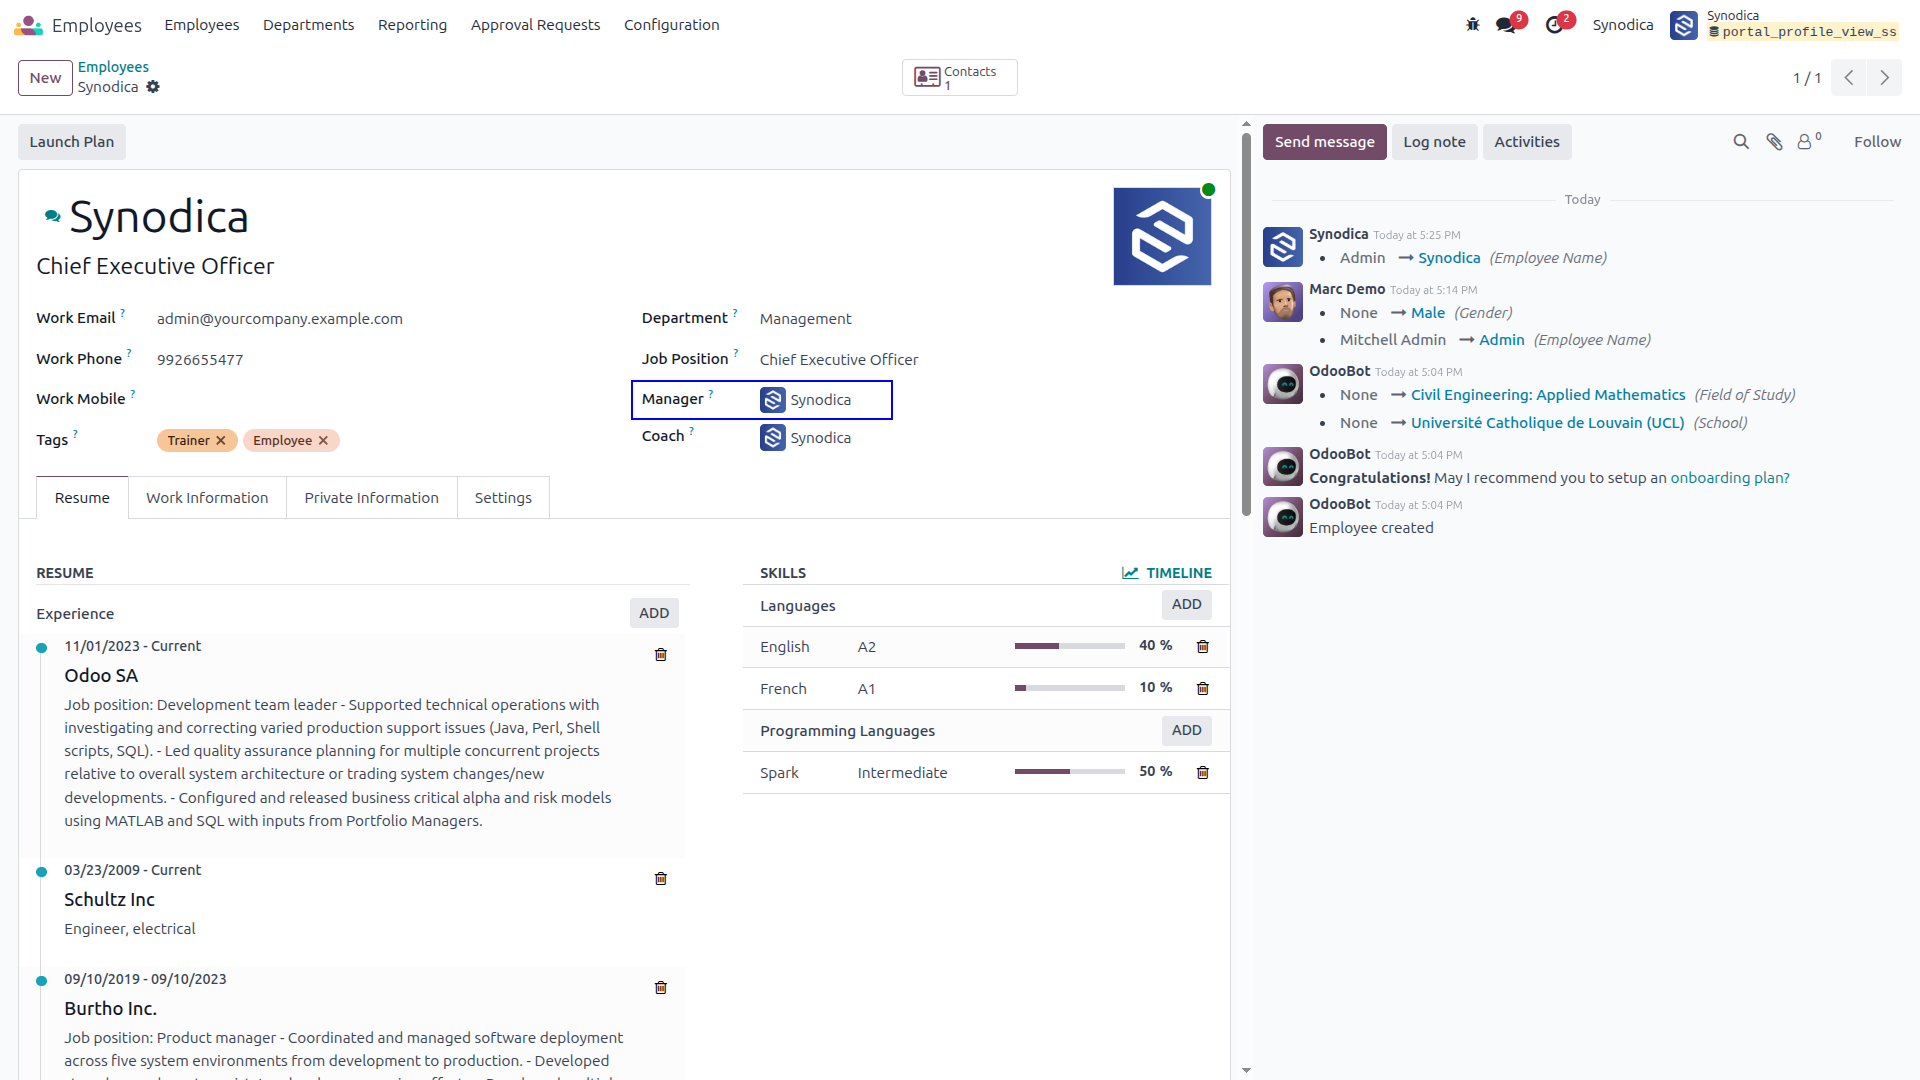Viewport: 1920px width, 1080px height.
Task: Open the Department dropdown field
Action: pyautogui.click(x=985, y=319)
